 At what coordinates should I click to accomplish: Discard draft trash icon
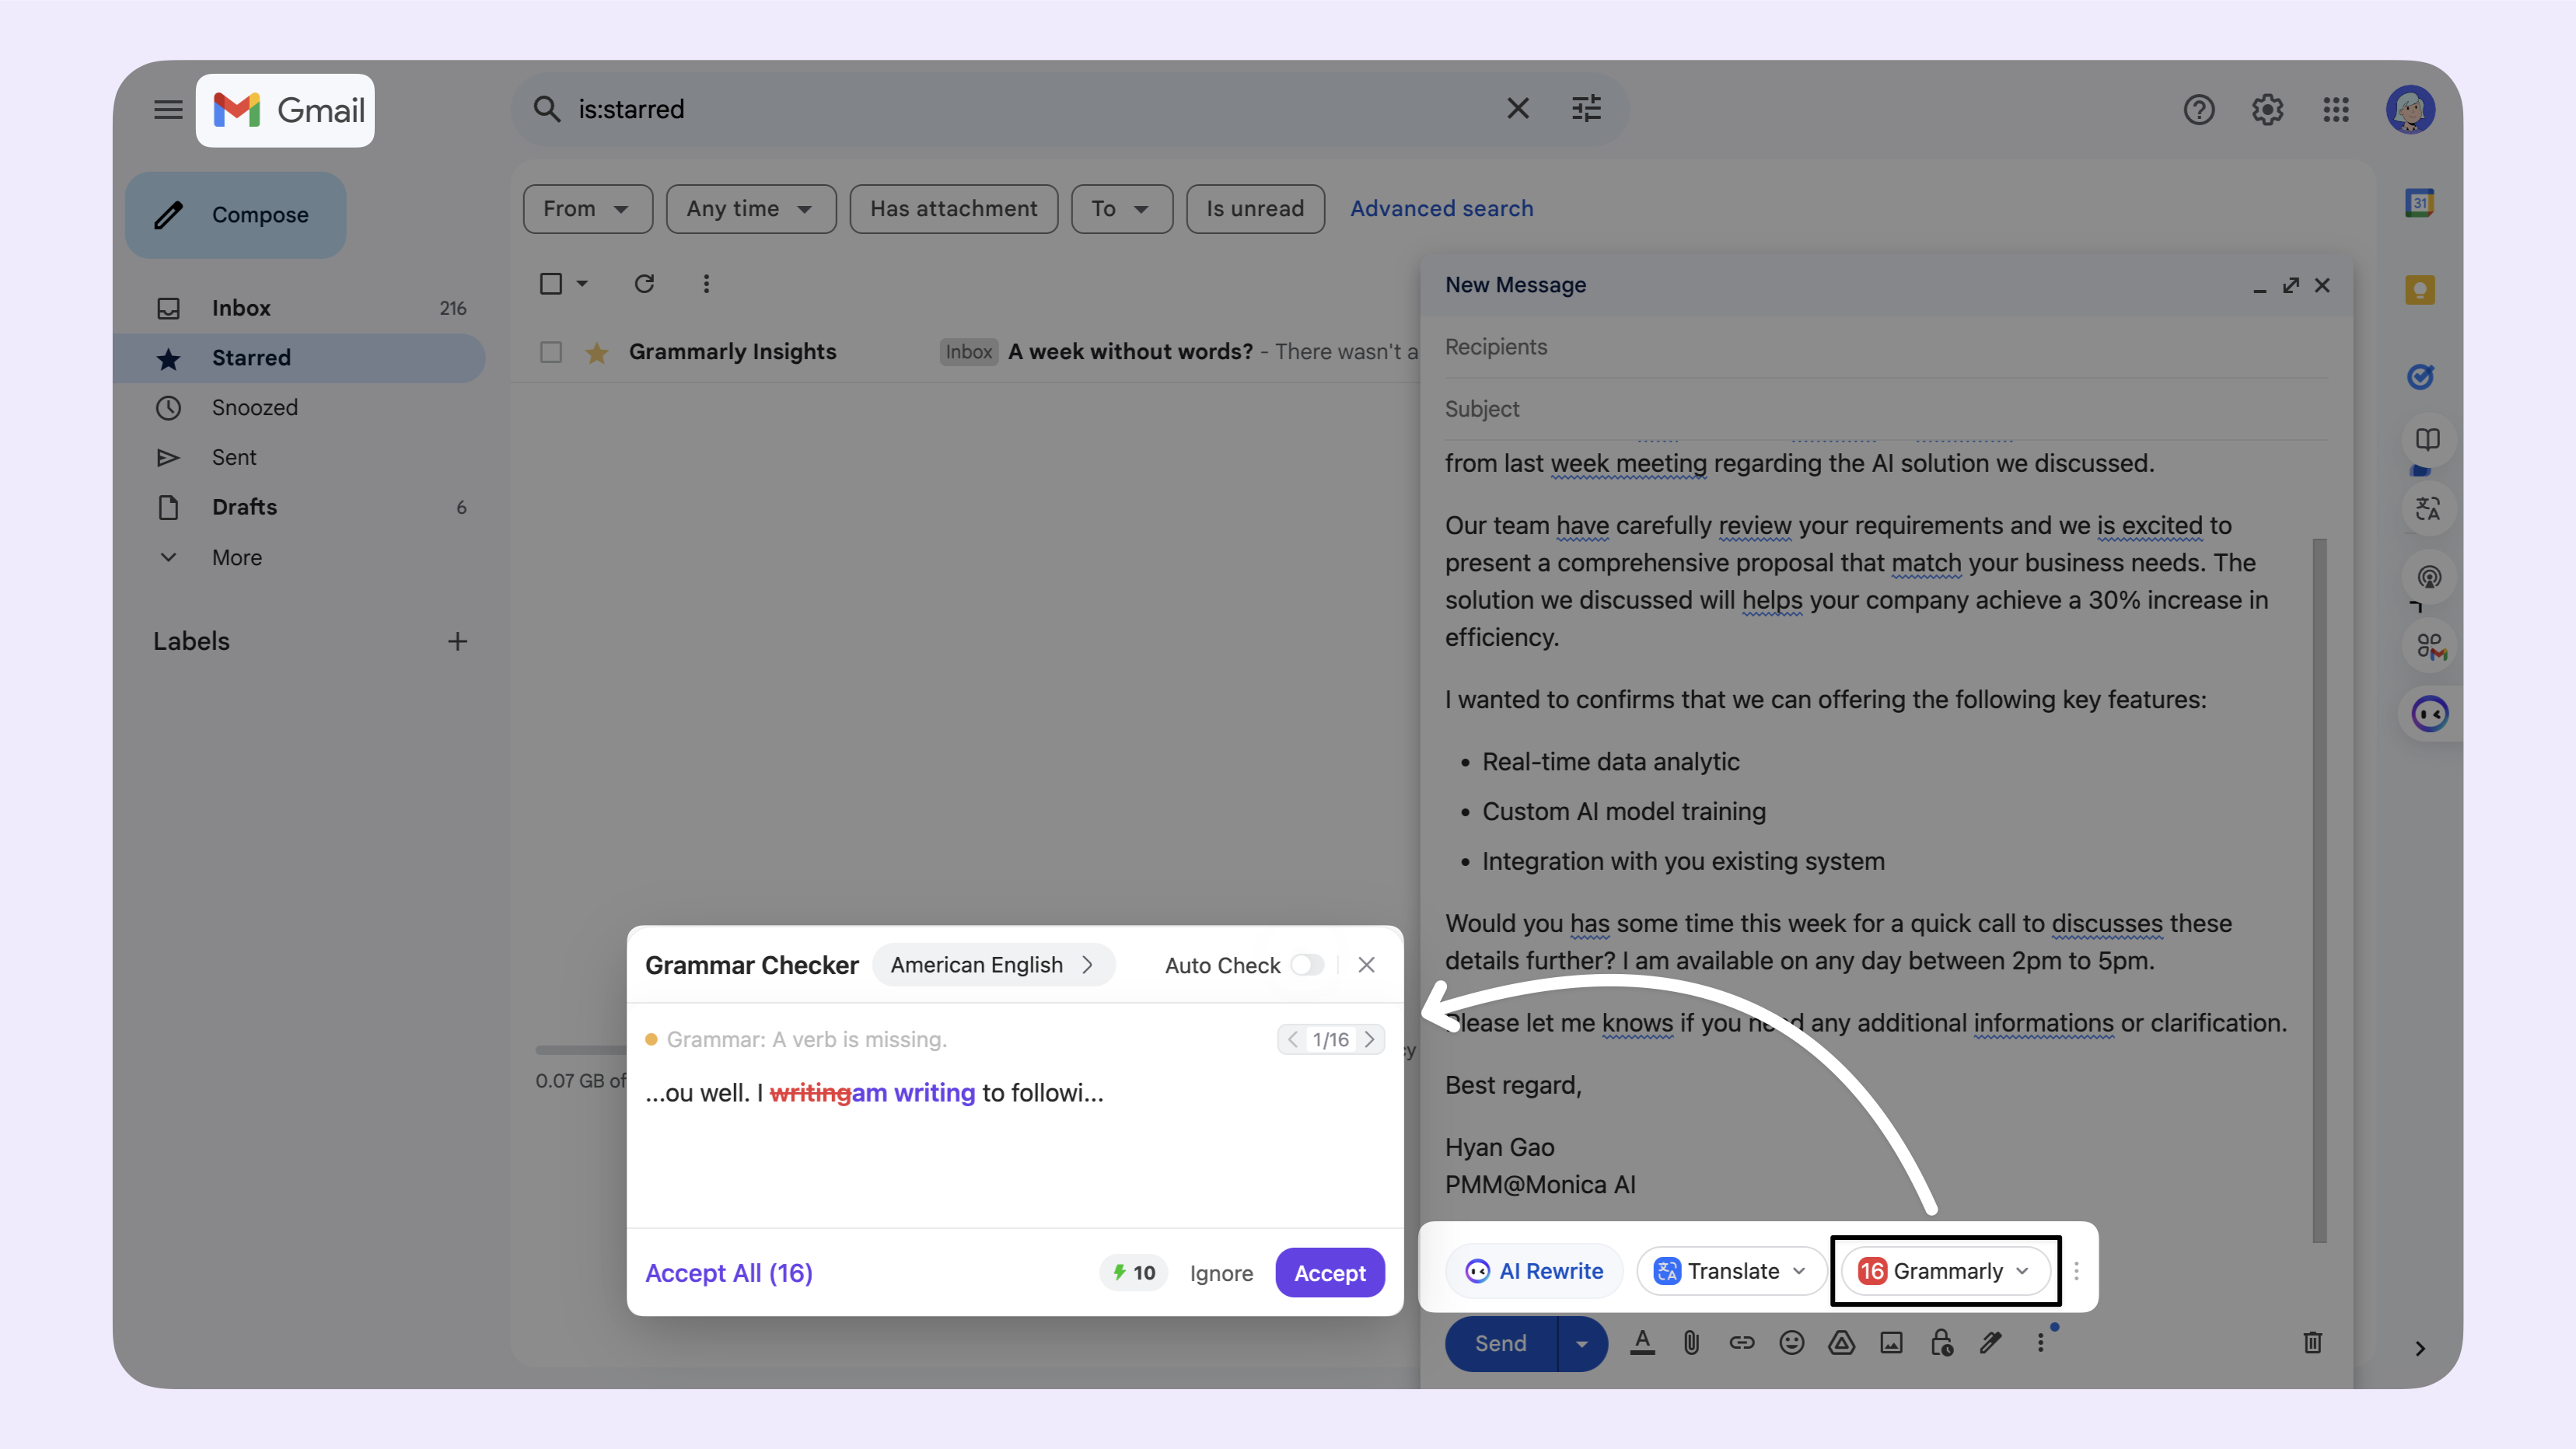click(x=2312, y=1343)
